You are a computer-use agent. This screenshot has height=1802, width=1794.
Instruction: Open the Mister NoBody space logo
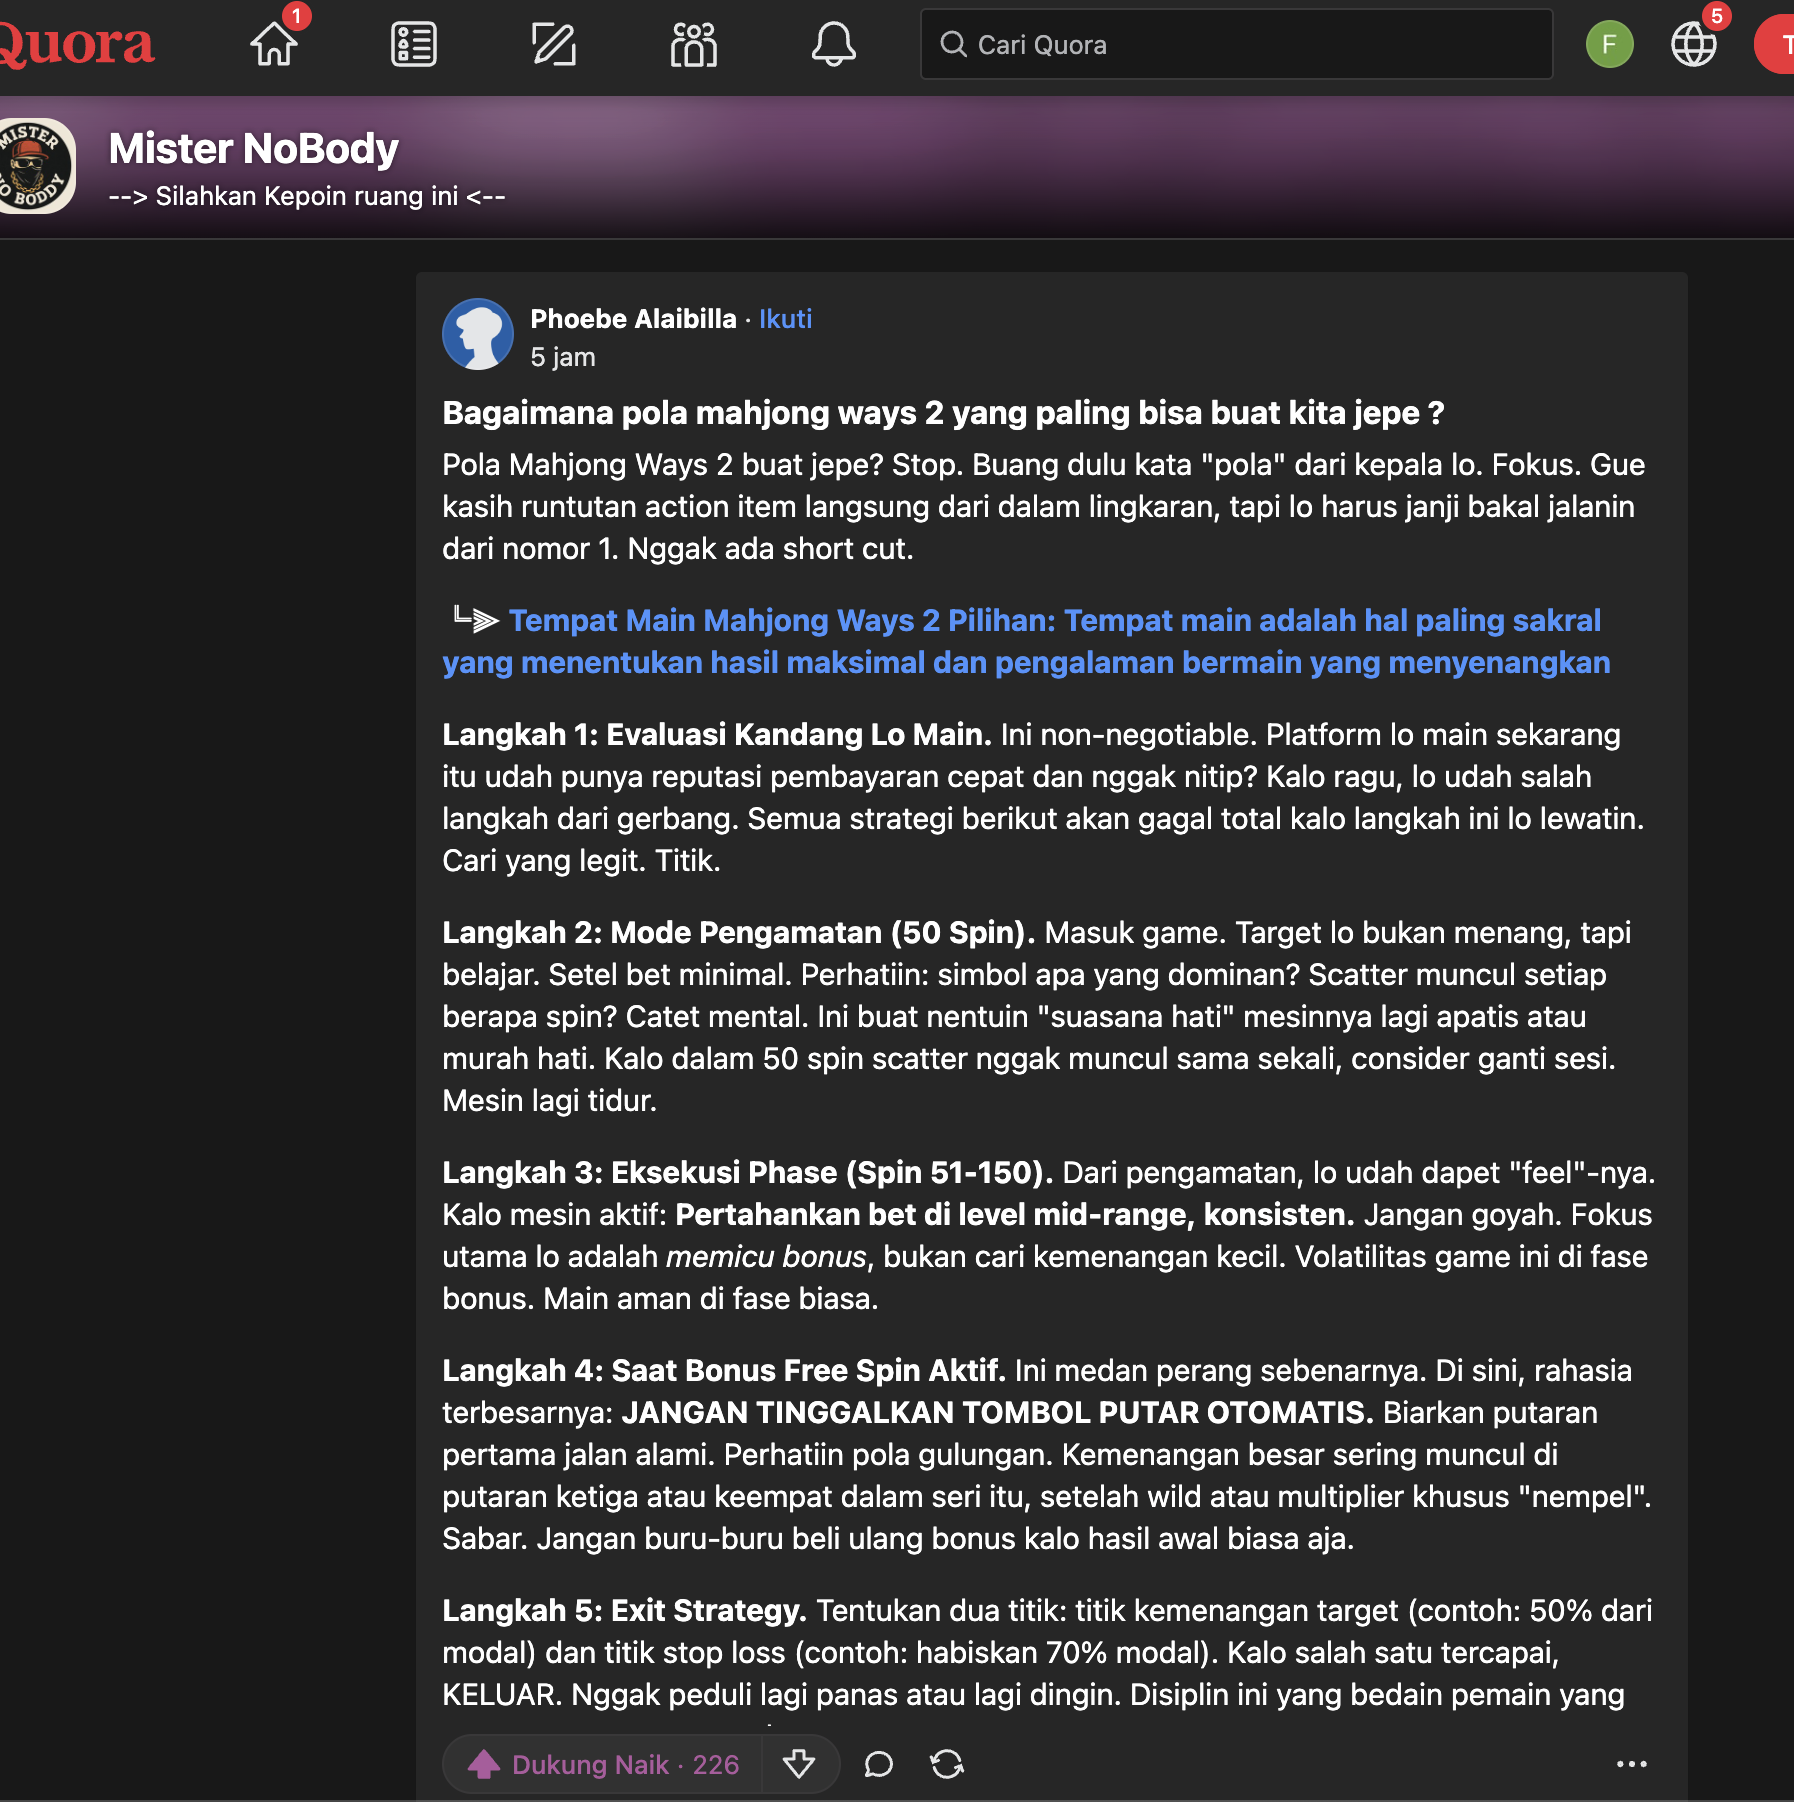[37, 166]
